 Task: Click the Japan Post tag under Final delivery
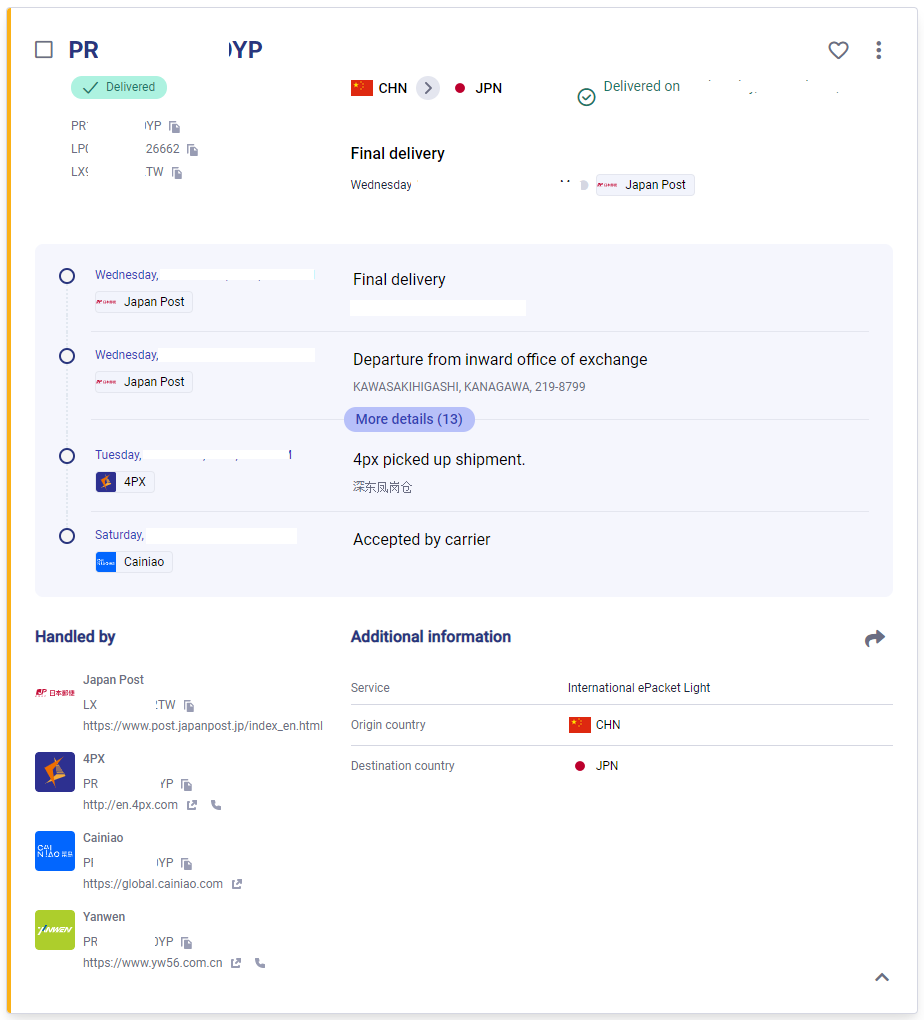click(x=645, y=185)
